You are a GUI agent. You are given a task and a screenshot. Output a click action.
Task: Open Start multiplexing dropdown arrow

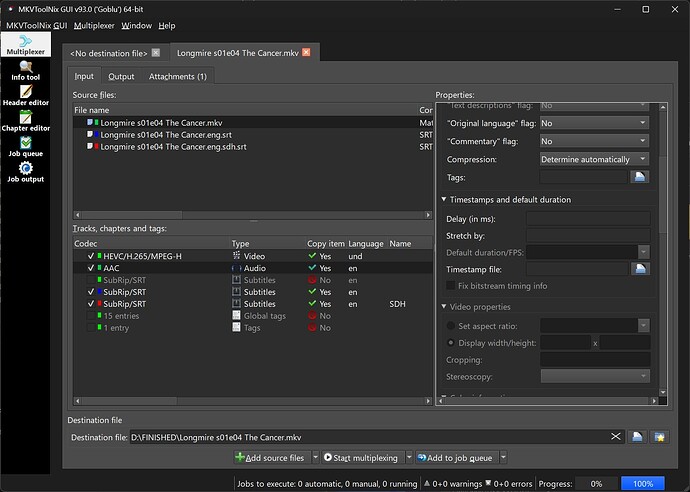point(409,458)
